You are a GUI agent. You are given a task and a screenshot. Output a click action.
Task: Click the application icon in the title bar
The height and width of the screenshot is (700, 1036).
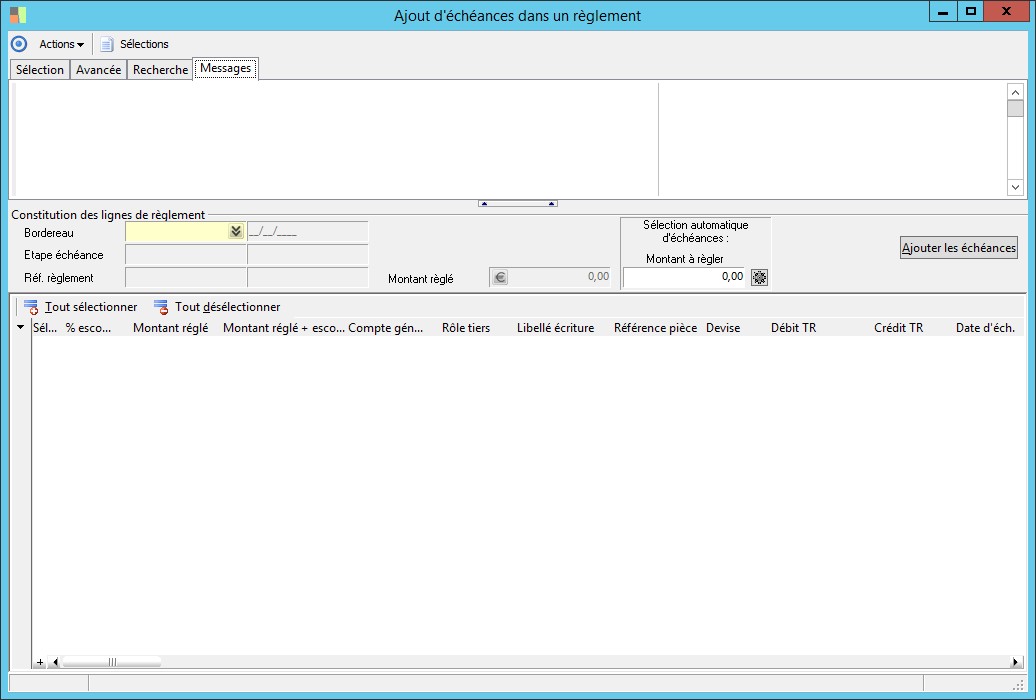[x=18, y=15]
